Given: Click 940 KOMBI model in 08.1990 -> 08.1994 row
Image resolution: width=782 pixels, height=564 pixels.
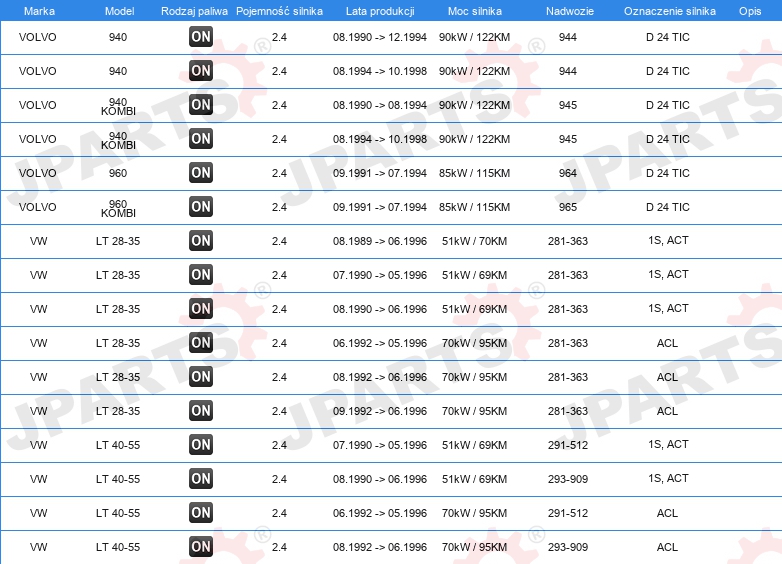Looking at the screenshot, I should pyautogui.click(x=118, y=106).
